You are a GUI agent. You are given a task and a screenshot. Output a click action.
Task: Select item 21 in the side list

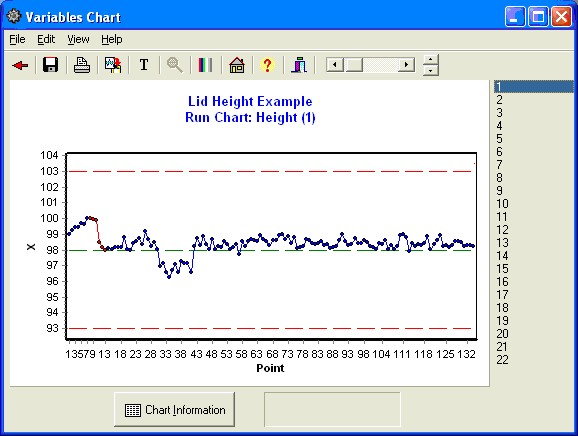(x=534, y=347)
